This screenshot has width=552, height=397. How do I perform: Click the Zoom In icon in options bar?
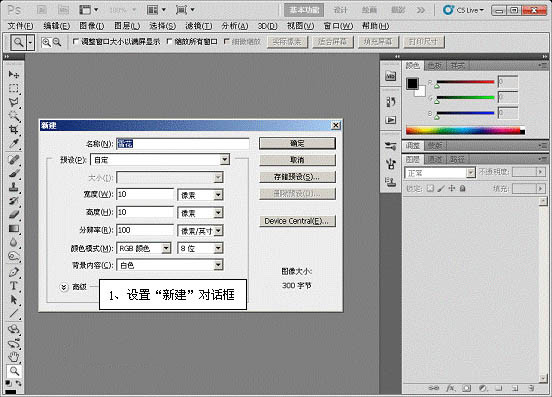(46, 43)
